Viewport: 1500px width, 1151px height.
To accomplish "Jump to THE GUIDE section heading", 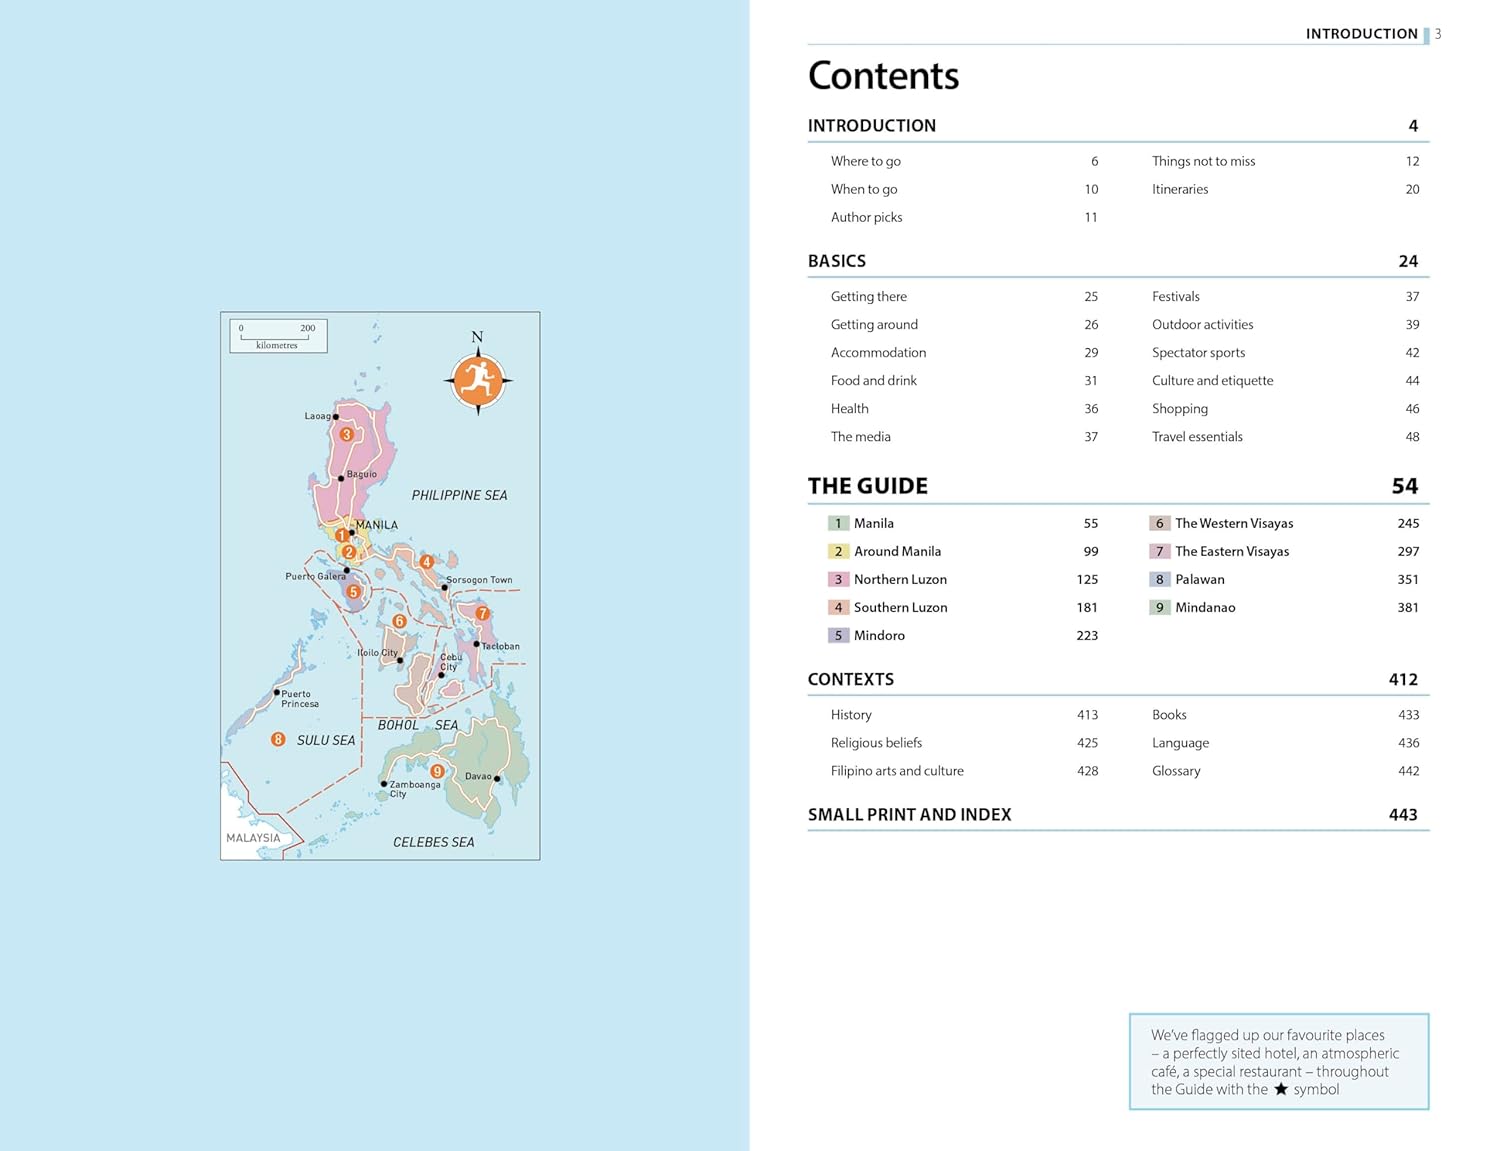I will [867, 486].
